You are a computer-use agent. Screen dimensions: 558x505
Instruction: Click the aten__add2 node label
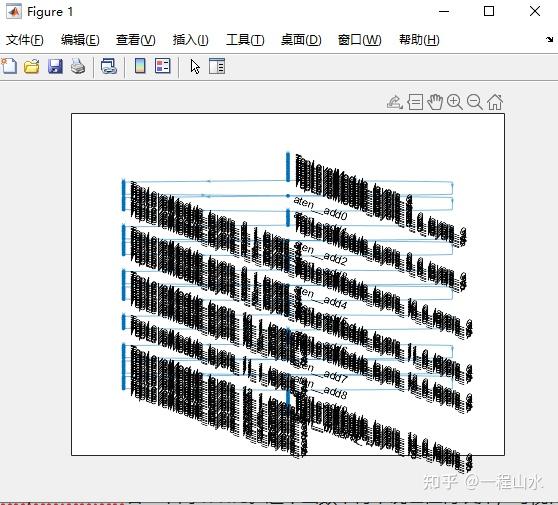tap(320, 254)
